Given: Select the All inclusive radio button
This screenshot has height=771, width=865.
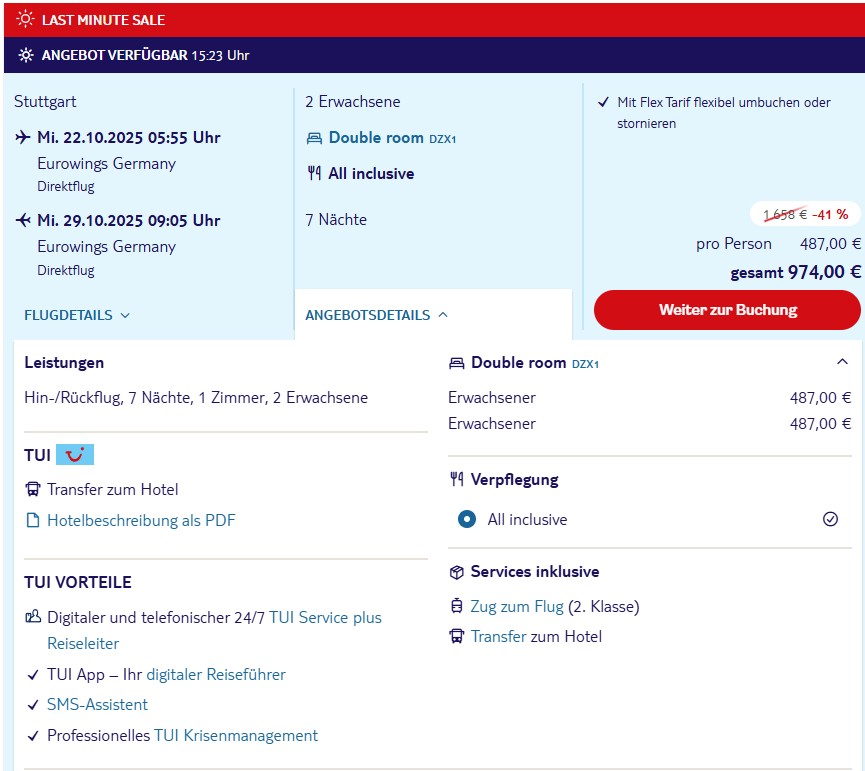Looking at the screenshot, I should click(x=467, y=519).
